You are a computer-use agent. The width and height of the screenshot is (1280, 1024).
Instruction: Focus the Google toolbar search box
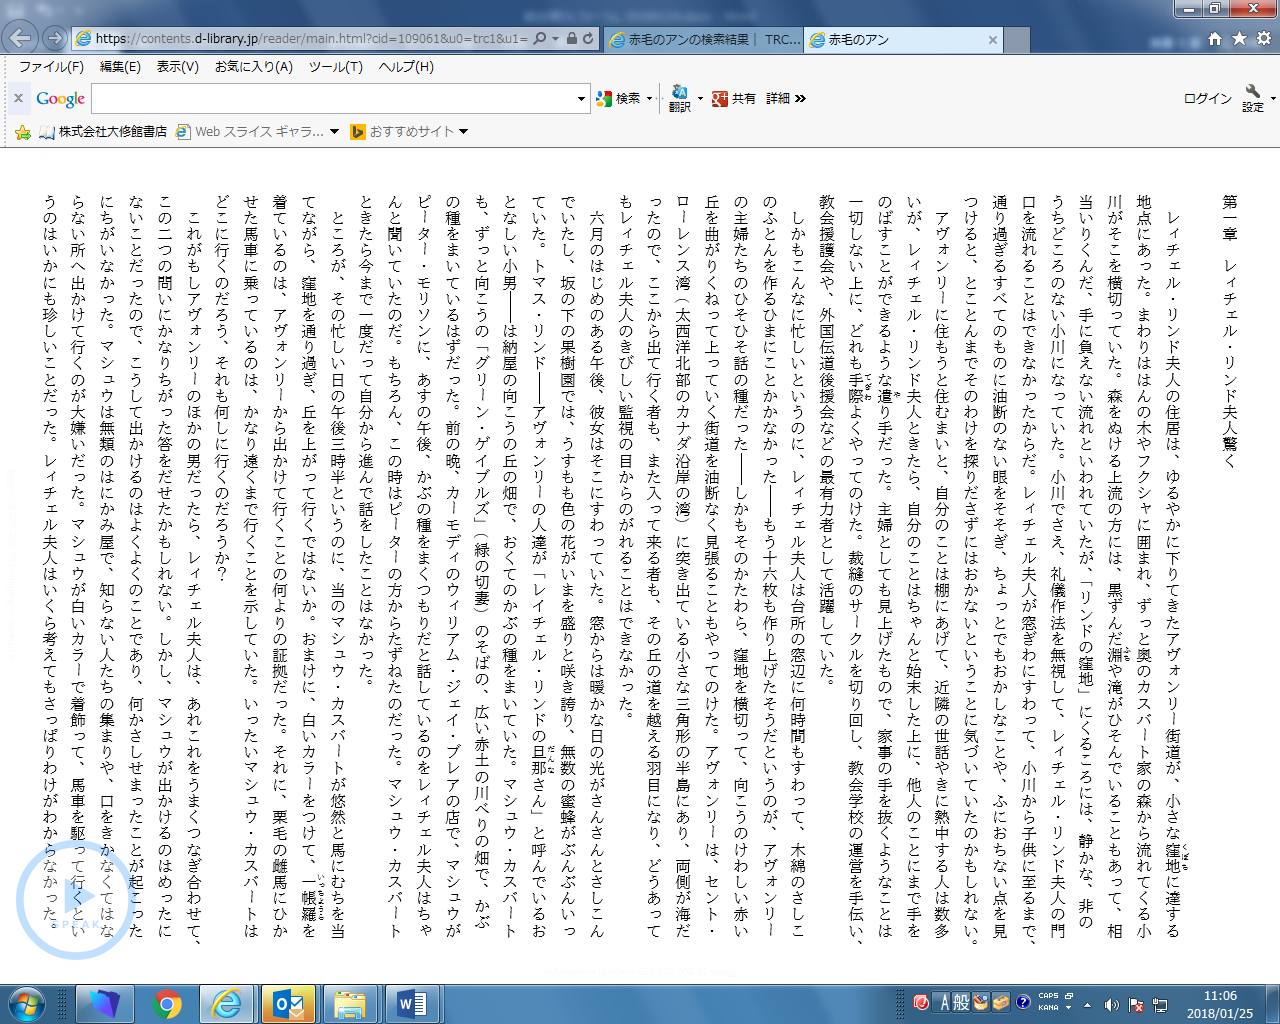pos(333,98)
